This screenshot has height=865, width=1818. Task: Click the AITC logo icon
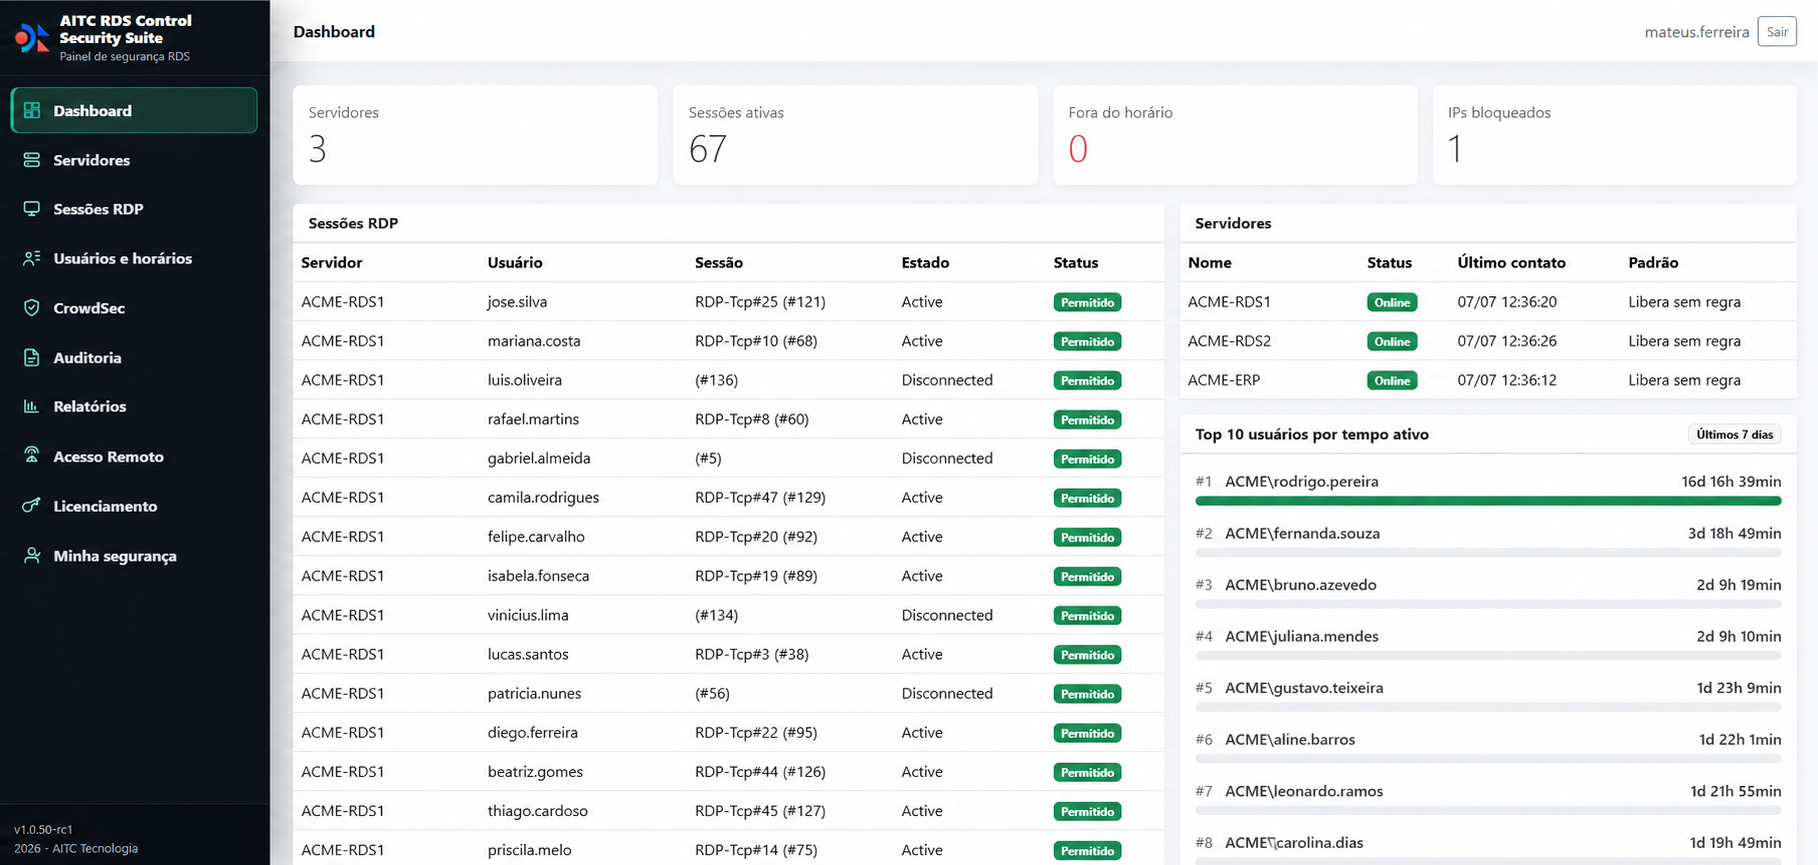pos(31,38)
